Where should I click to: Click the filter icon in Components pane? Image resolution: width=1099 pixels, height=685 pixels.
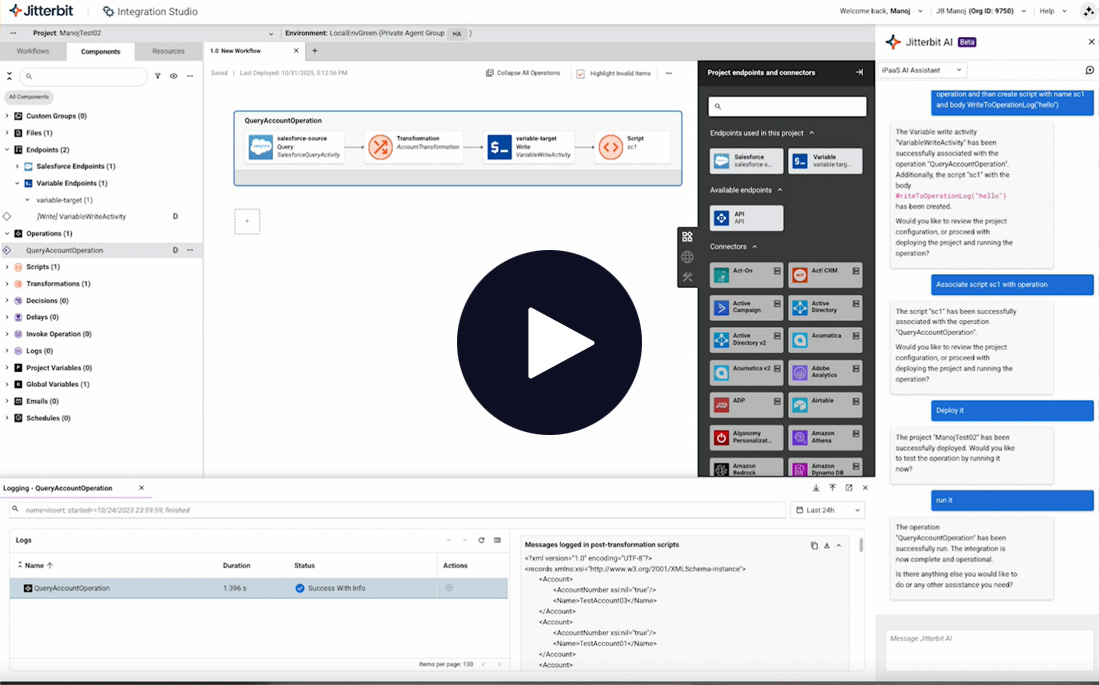(158, 76)
